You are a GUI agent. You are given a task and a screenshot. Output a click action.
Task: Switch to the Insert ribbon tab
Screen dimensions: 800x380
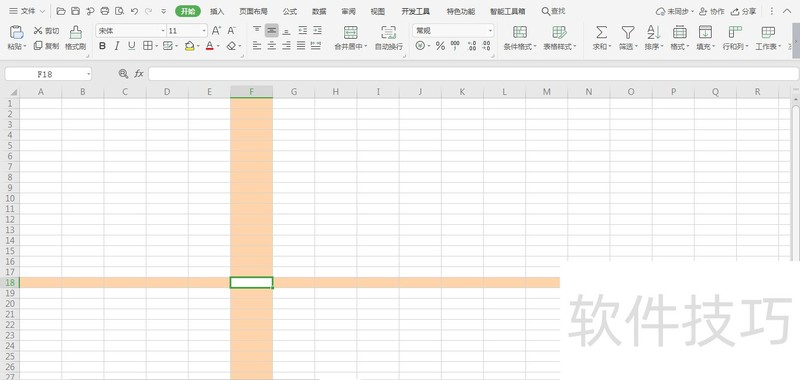tap(217, 11)
